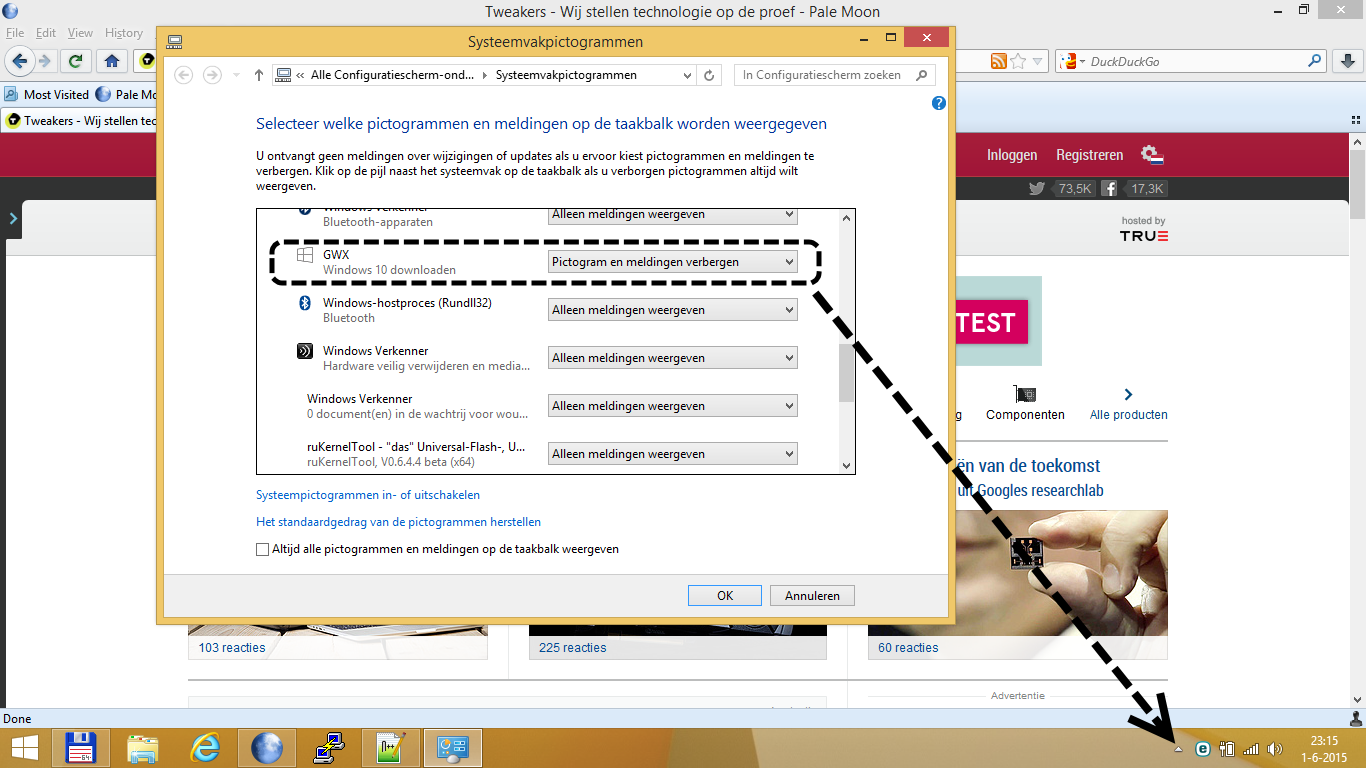Click Het standaardgedrag van de pictogrammen herstellen
Image resolution: width=1366 pixels, height=768 pixels.
pos(399,522)
